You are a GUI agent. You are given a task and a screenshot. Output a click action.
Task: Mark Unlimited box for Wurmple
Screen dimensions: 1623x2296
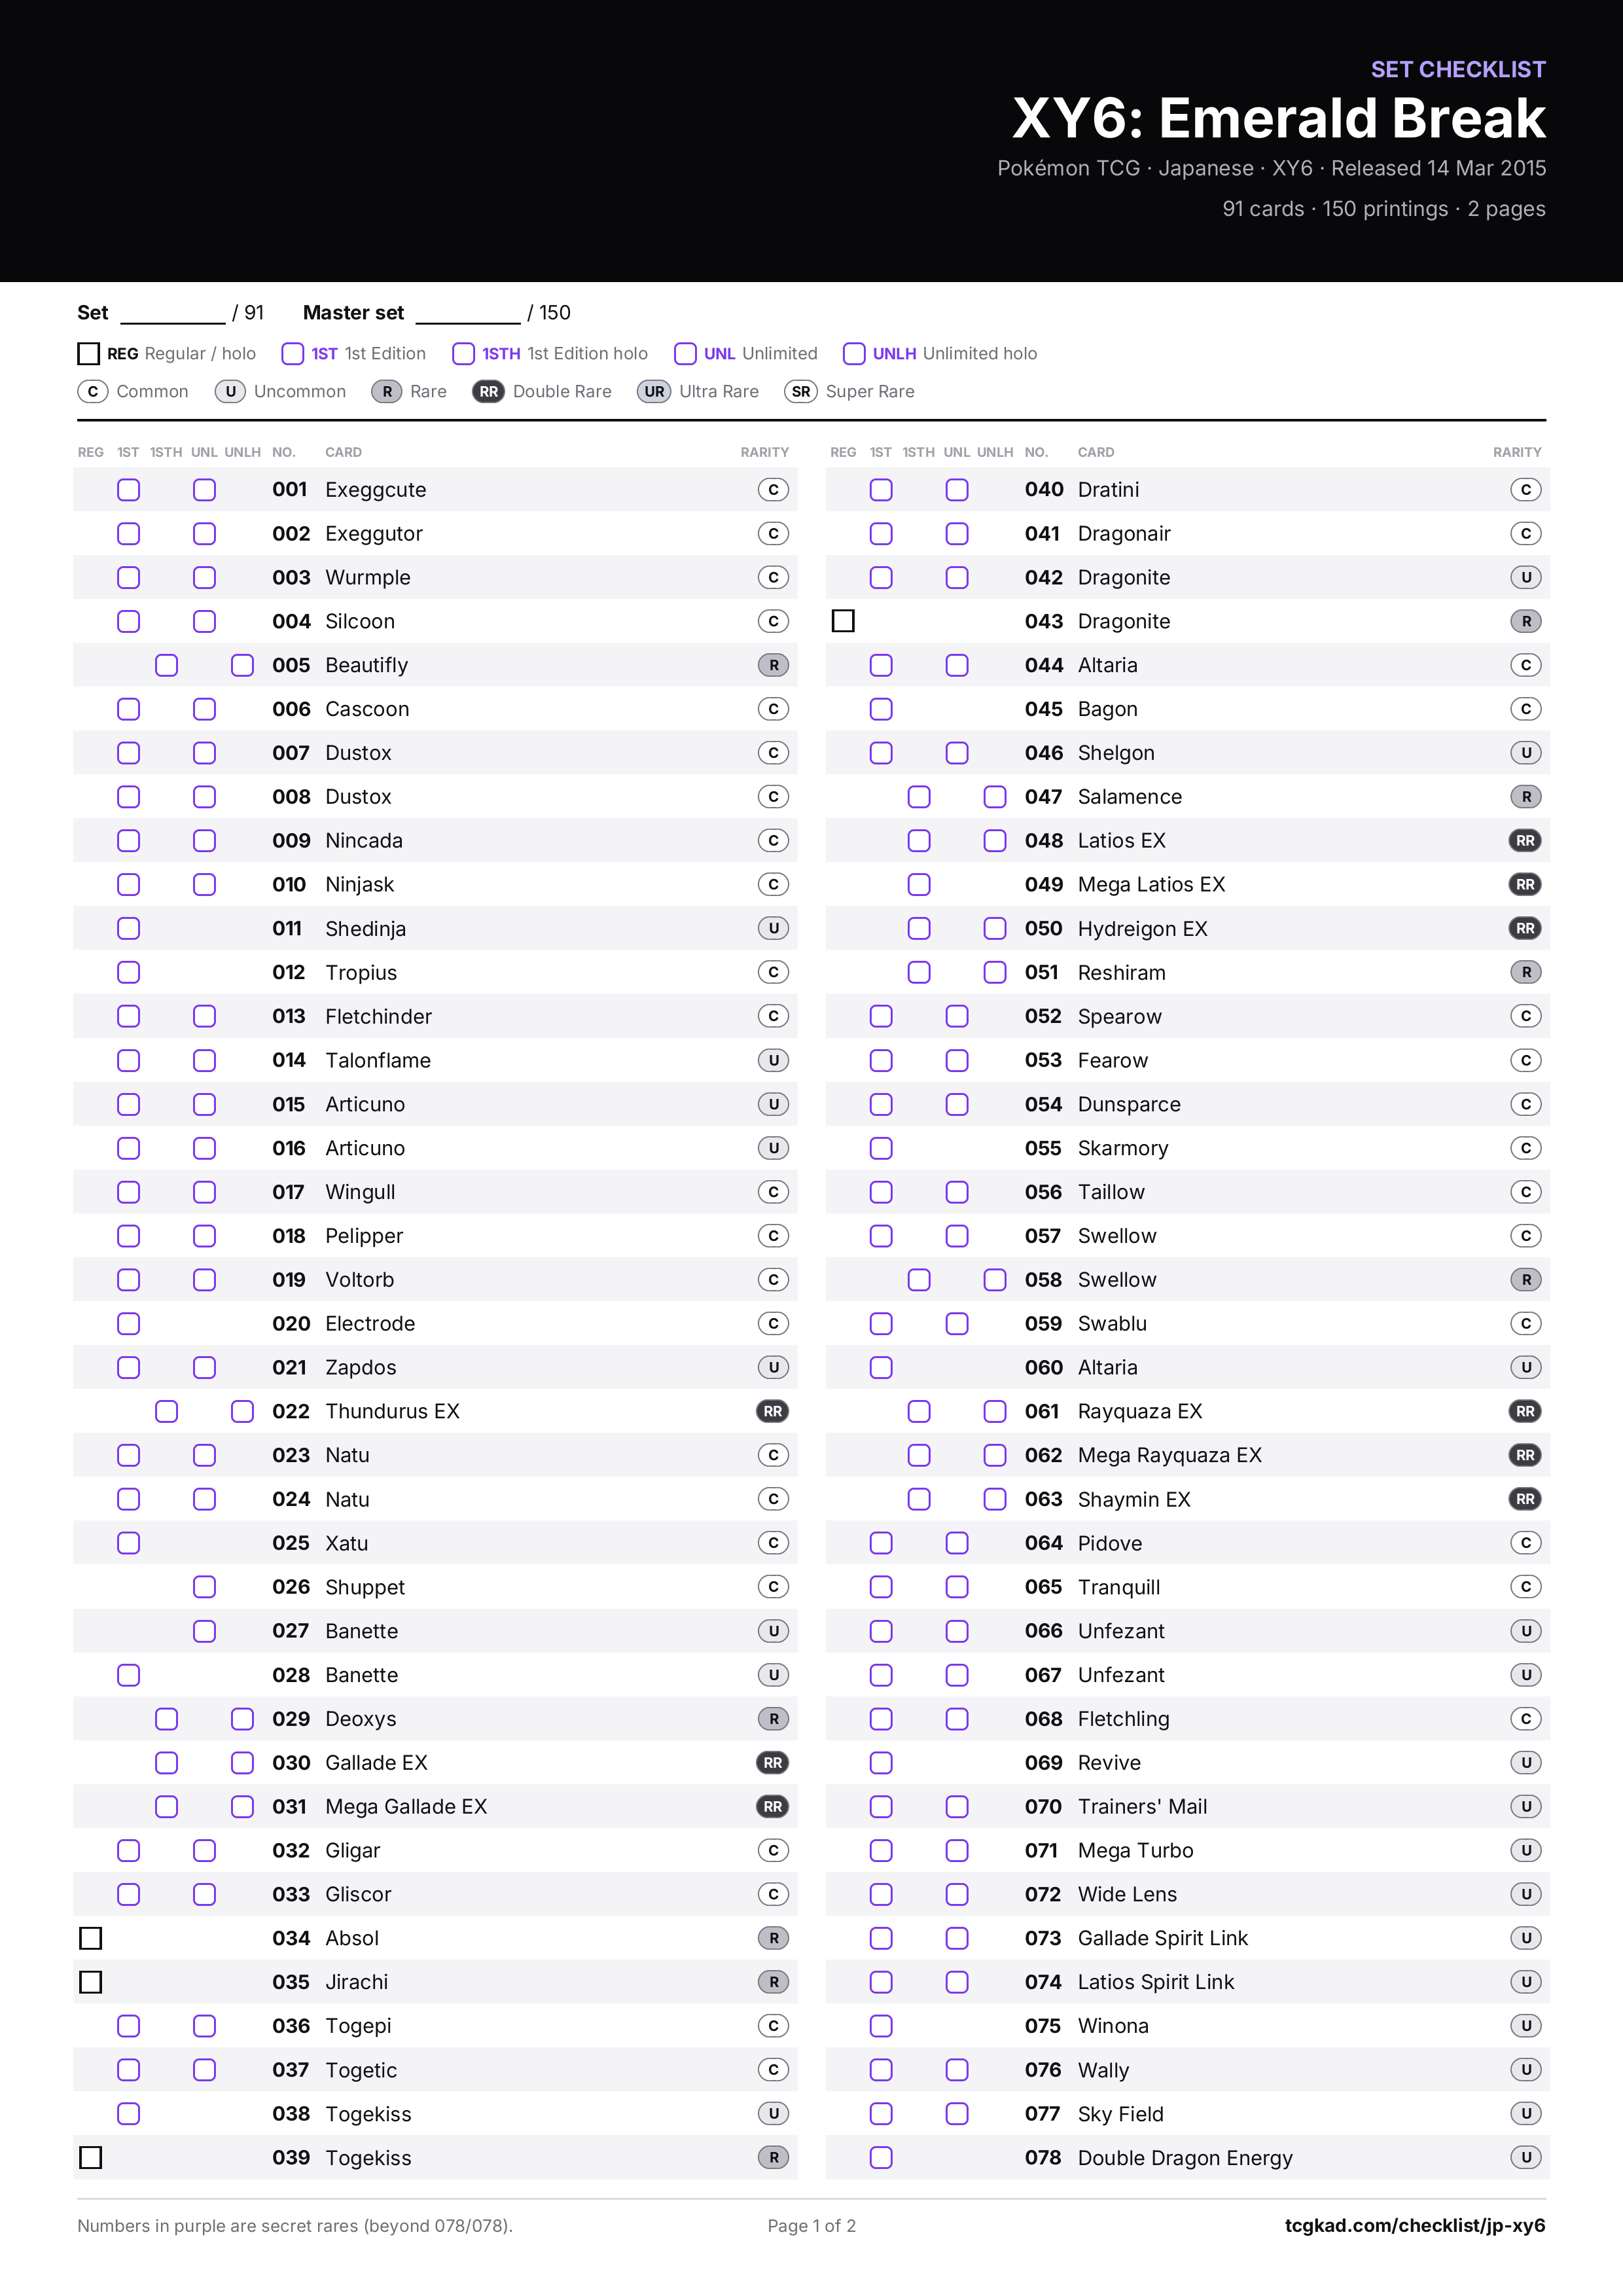[205, 577]
